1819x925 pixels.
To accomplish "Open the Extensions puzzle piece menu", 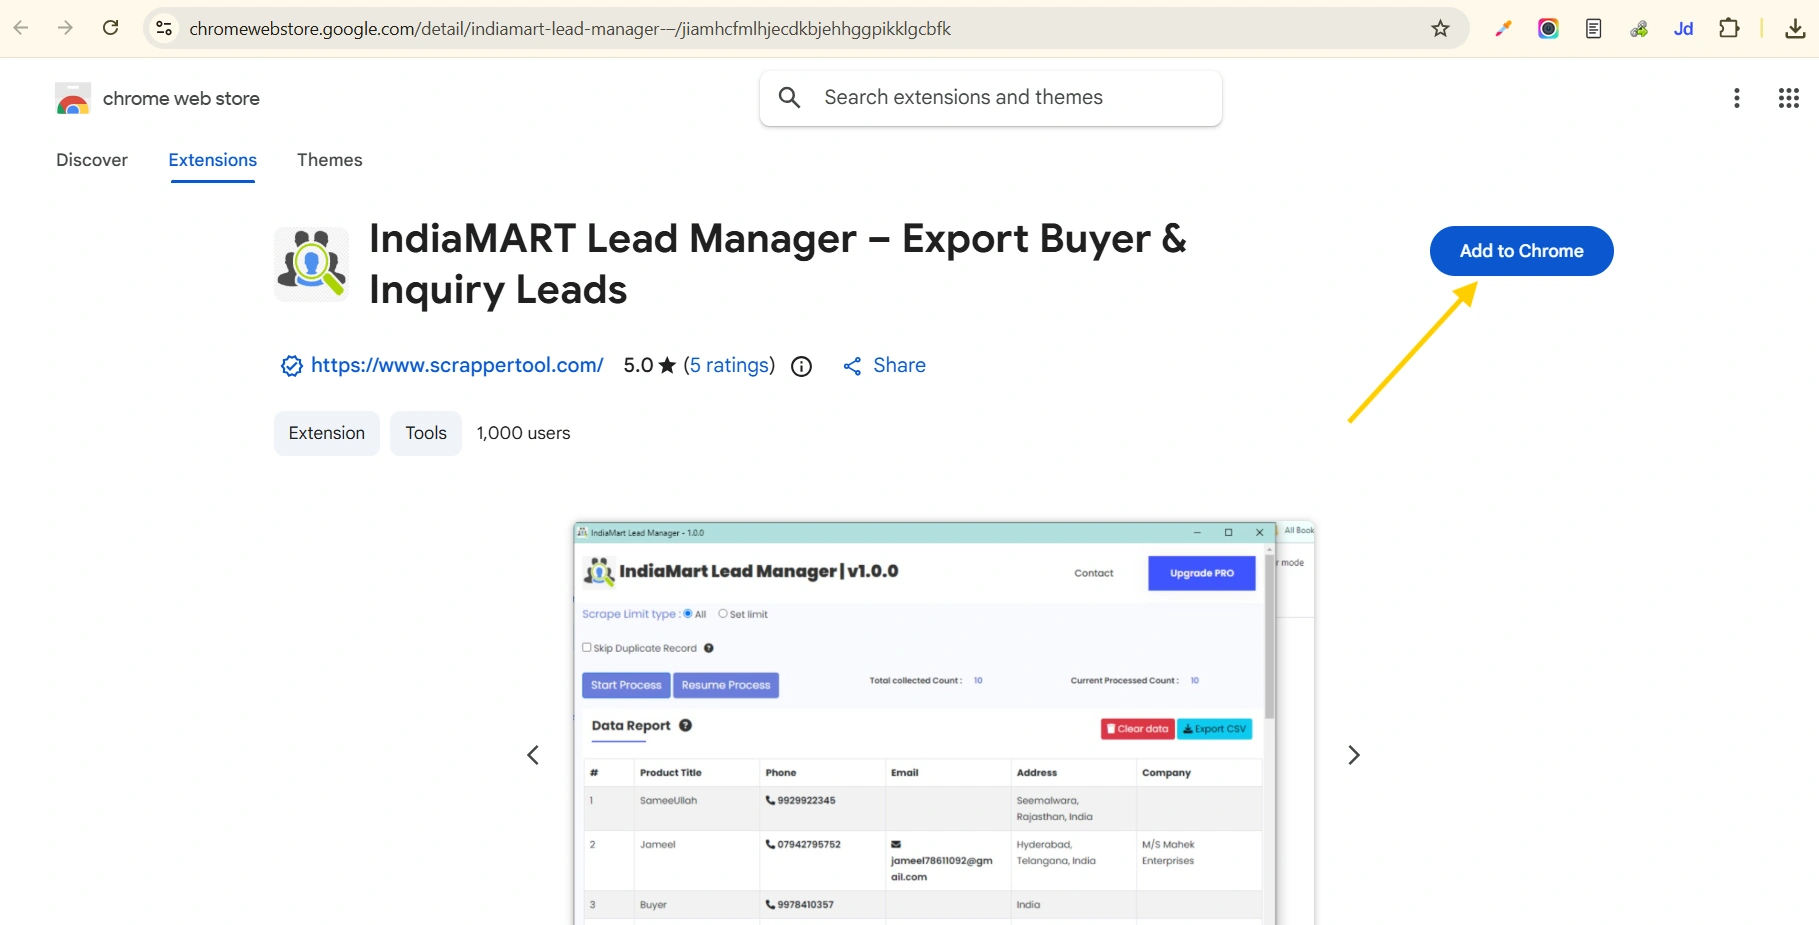I will [x=1729, y=28].
